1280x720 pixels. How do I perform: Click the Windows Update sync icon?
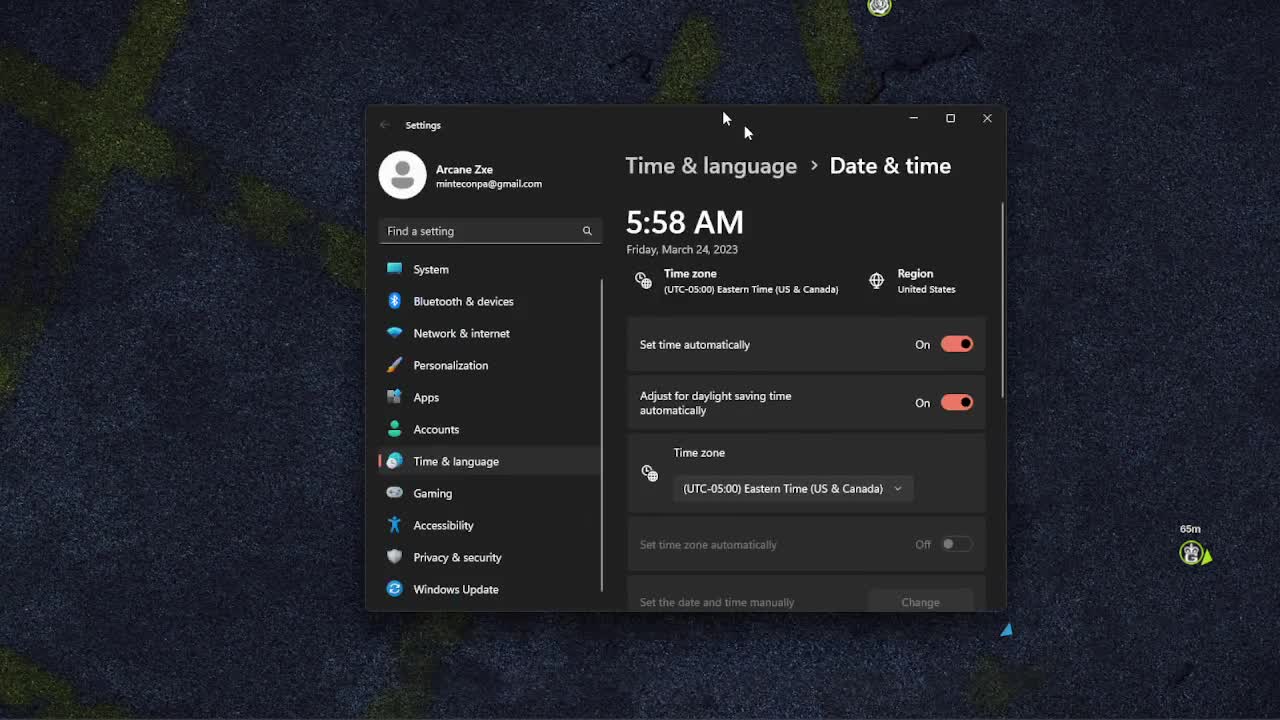[394, 589]
